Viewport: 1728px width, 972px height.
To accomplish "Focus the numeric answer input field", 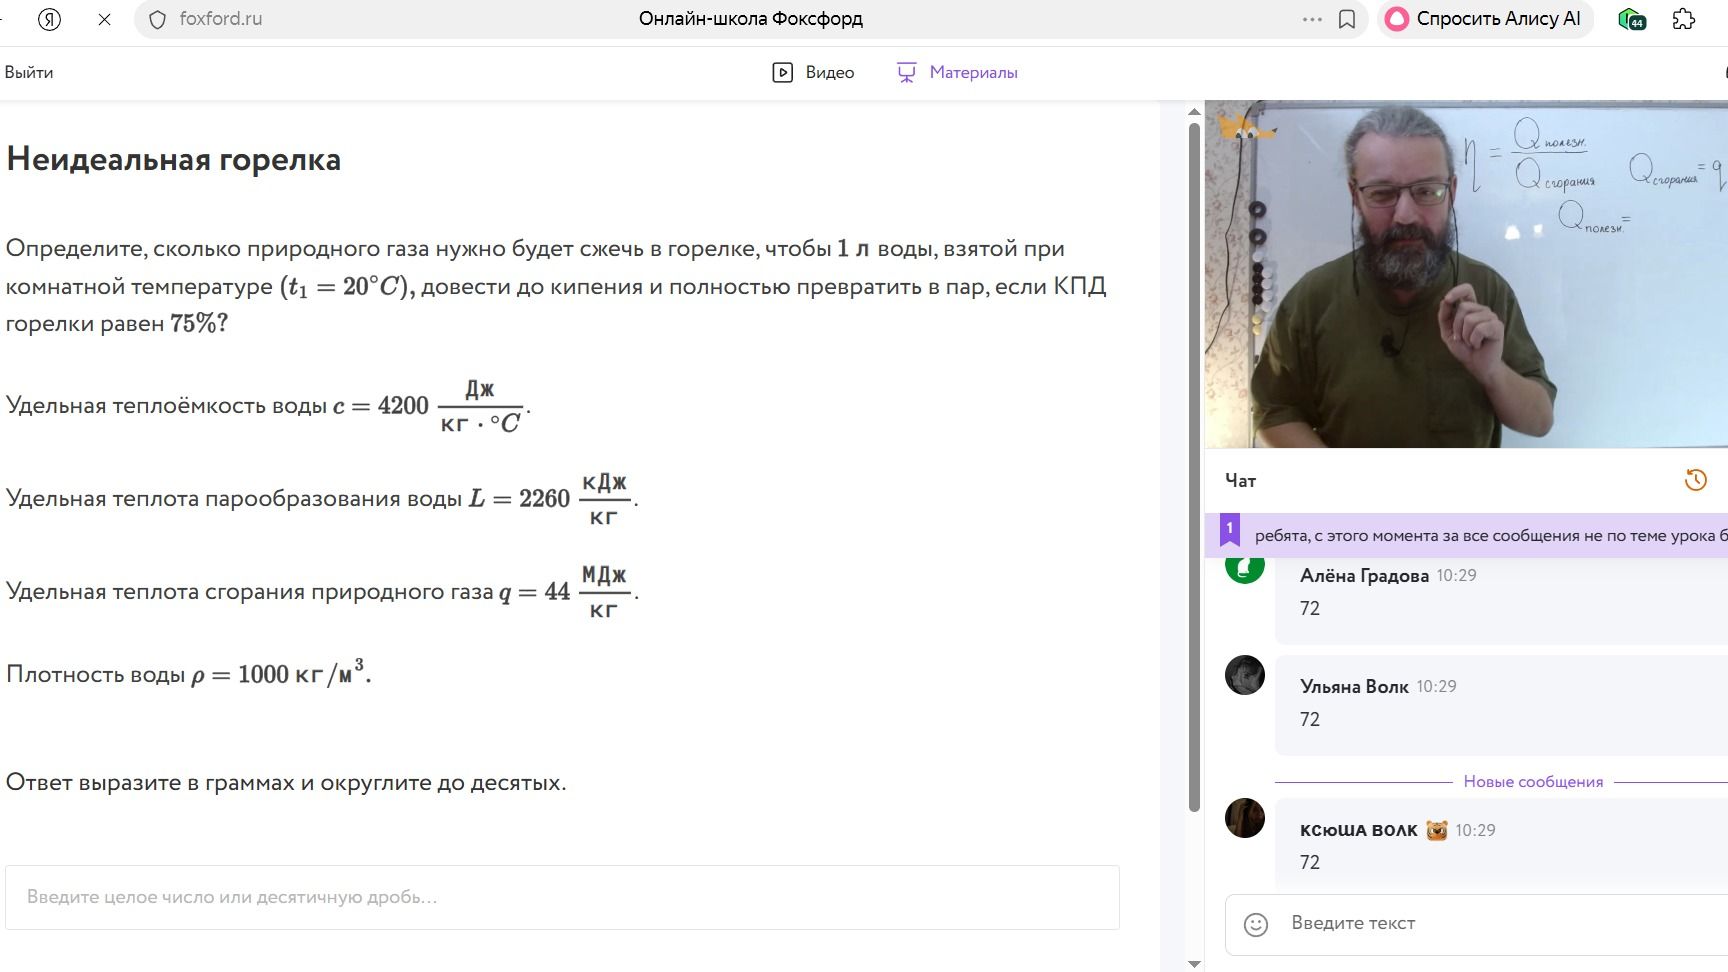I will pyautogui.click(x=562, y=897).
